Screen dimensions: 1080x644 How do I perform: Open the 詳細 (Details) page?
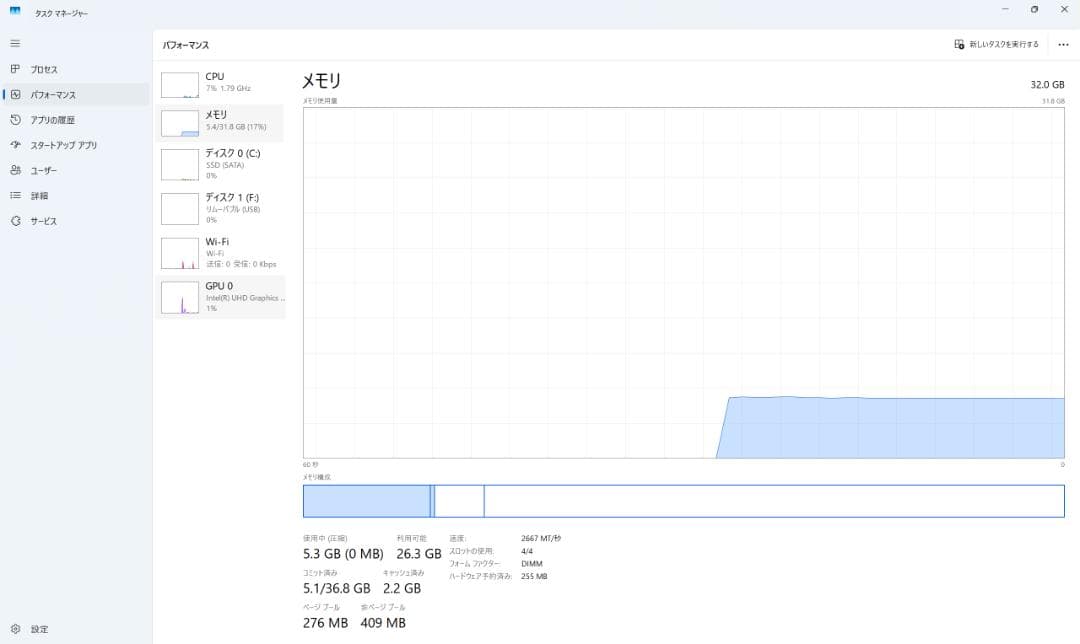42,195
